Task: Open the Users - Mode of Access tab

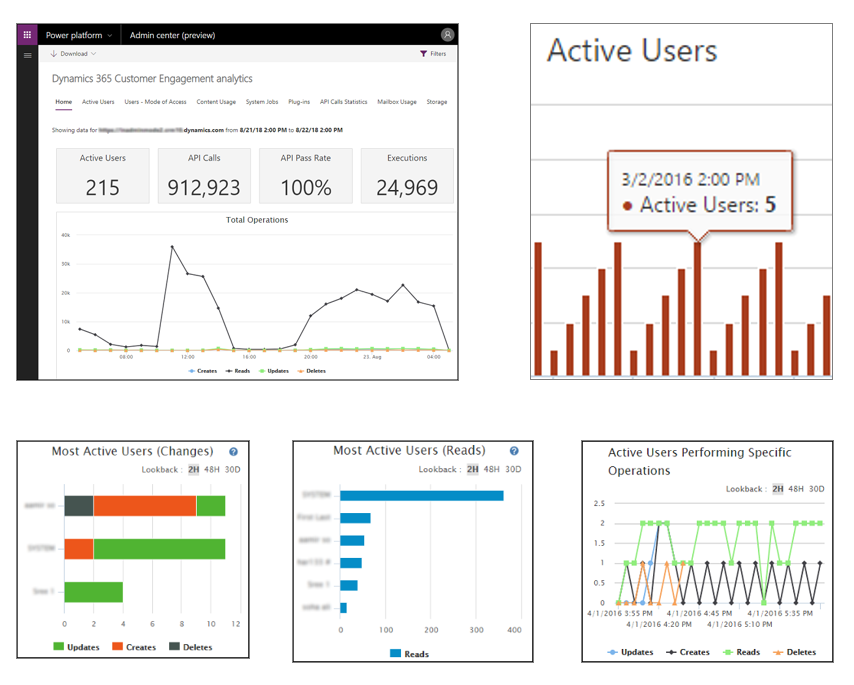Action: (155, 102)
